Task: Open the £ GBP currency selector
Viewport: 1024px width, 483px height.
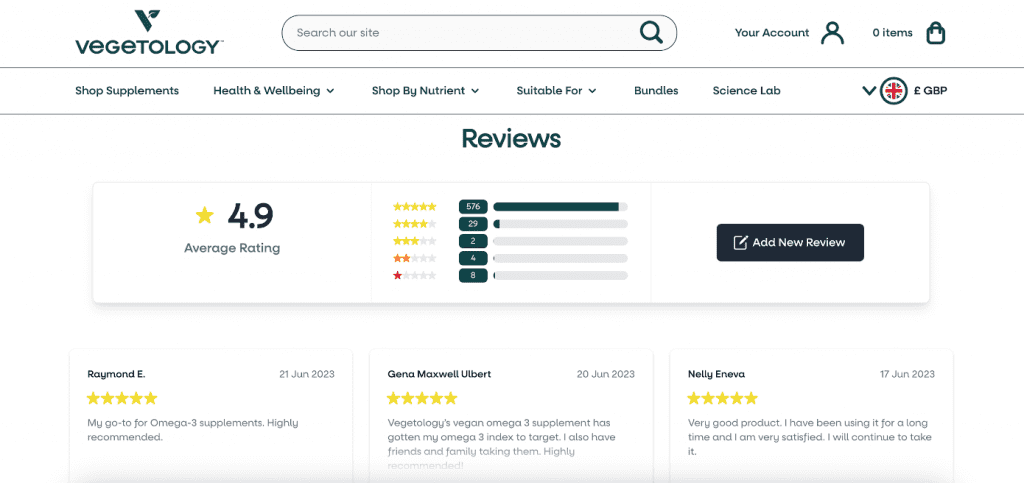Action: pyautogui.click(x=929, y=91)
